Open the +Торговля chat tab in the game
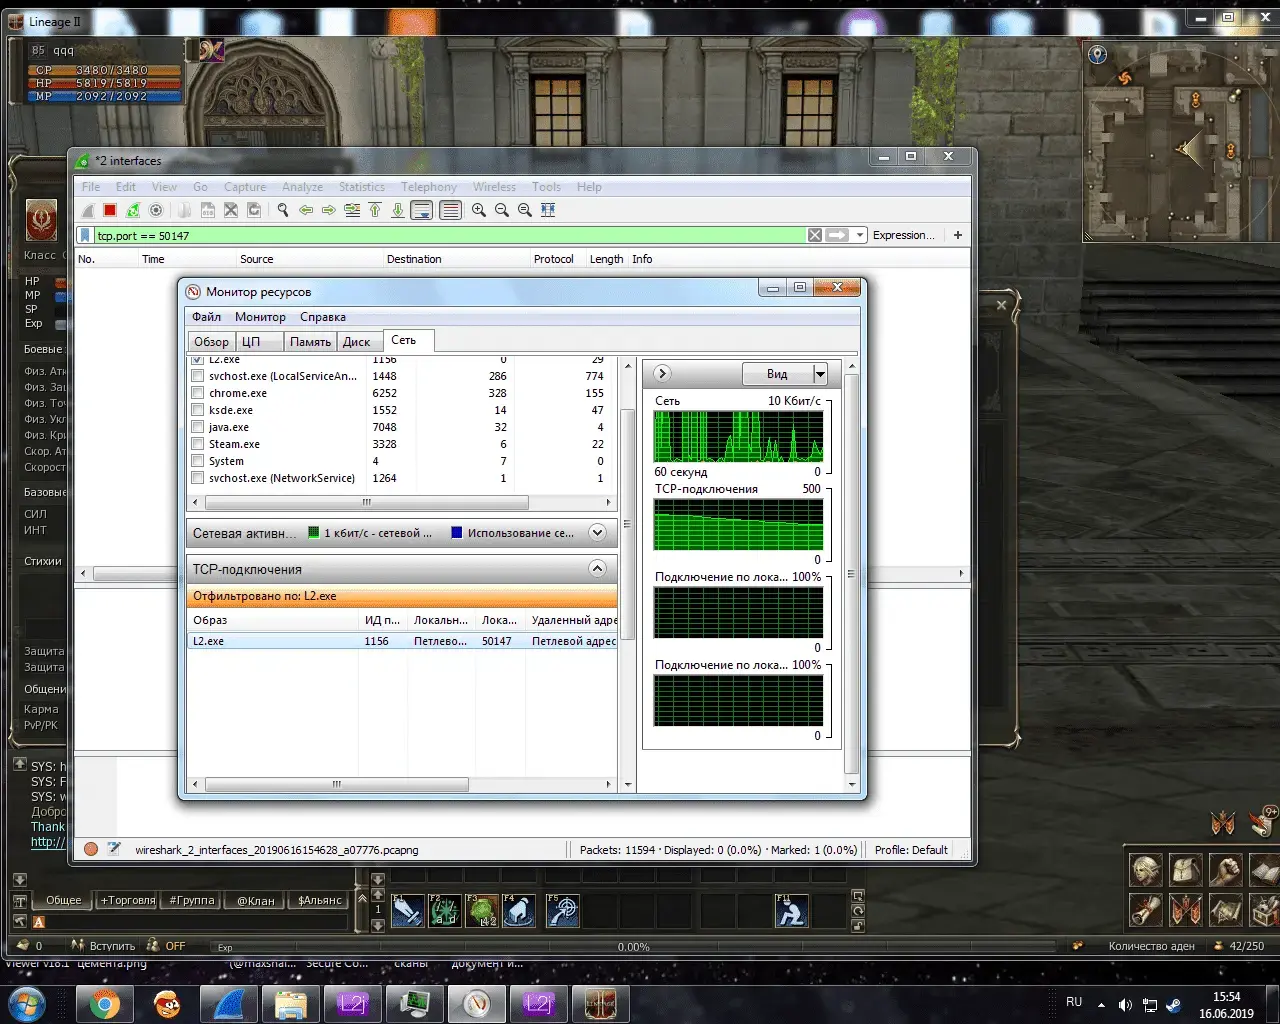 128,900
